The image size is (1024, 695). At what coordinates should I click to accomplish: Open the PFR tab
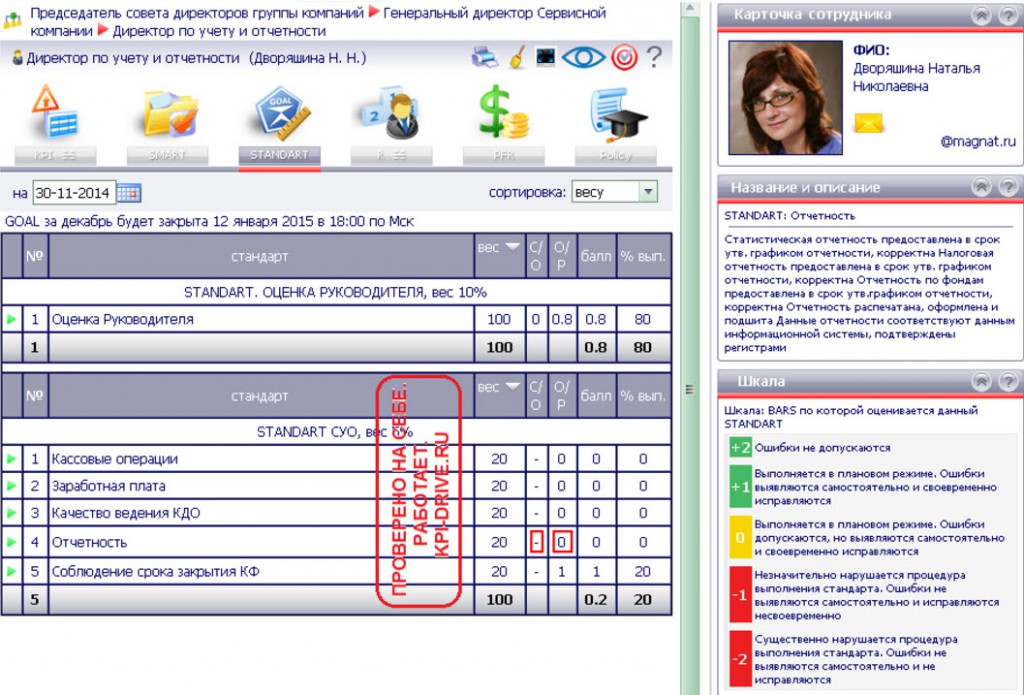504,155
